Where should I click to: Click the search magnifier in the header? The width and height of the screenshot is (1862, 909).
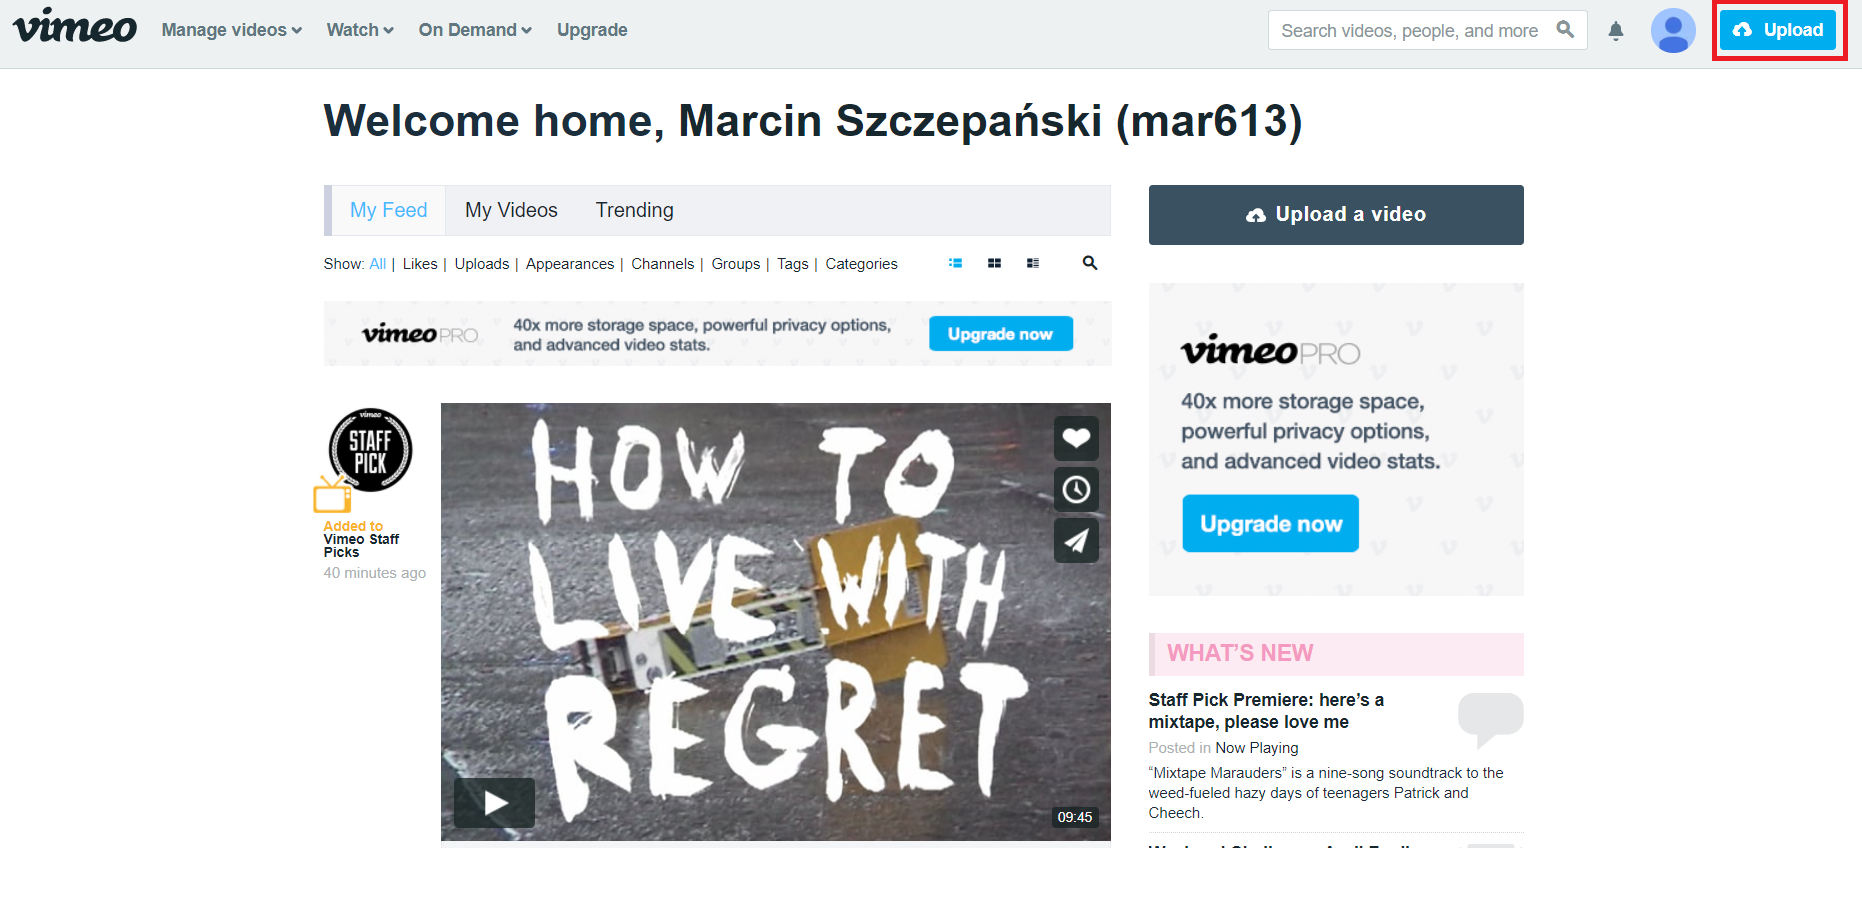(x=1565, y=30)
